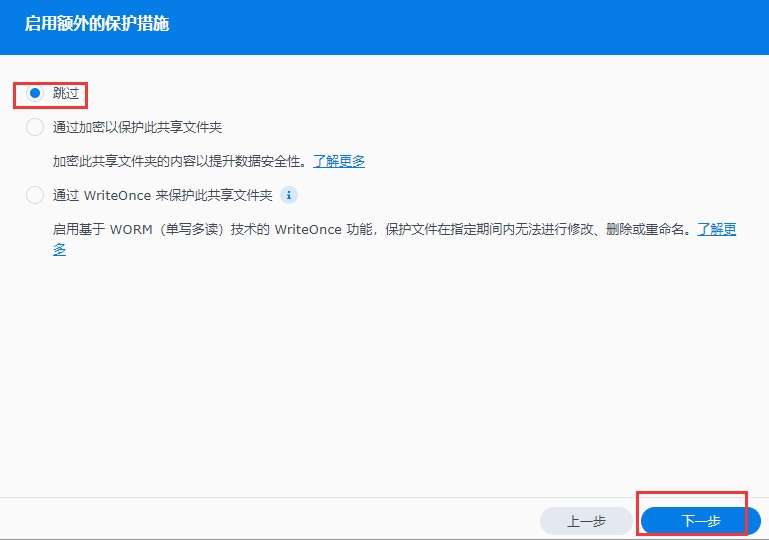Image resolution: width=769 pixels, height=540 pixels.
Task: Open "了解更多" link for folder encryption
Action: [339, 161]
